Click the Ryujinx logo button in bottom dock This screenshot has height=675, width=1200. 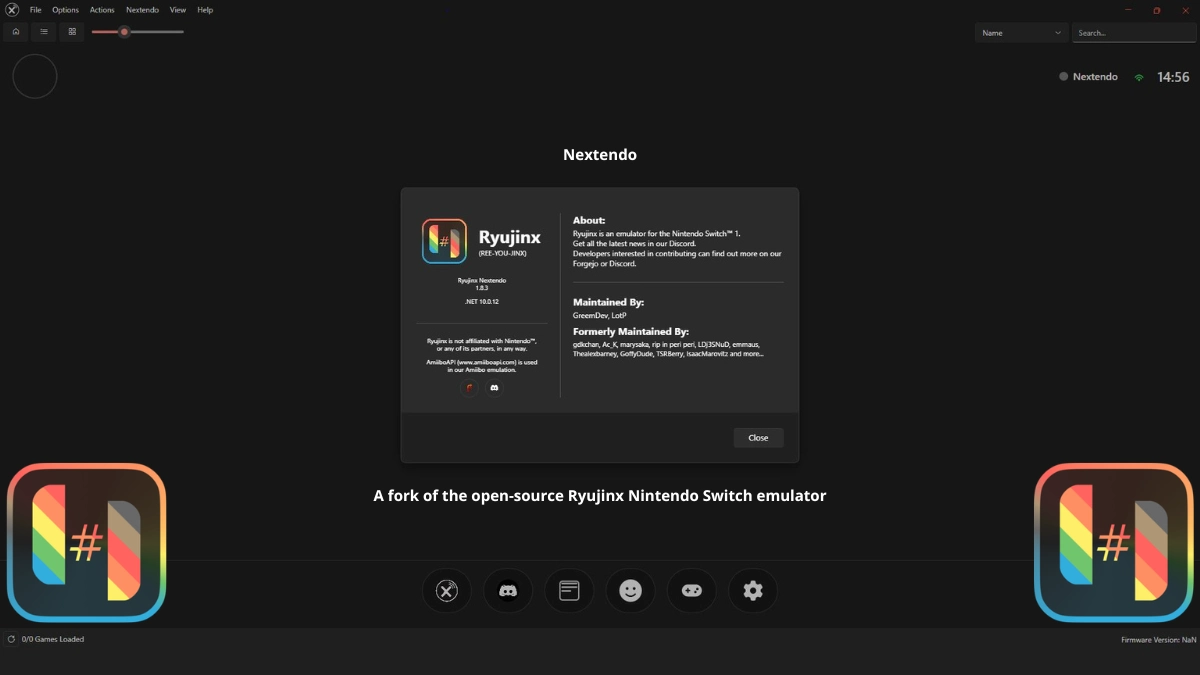(x=446, y=591)
